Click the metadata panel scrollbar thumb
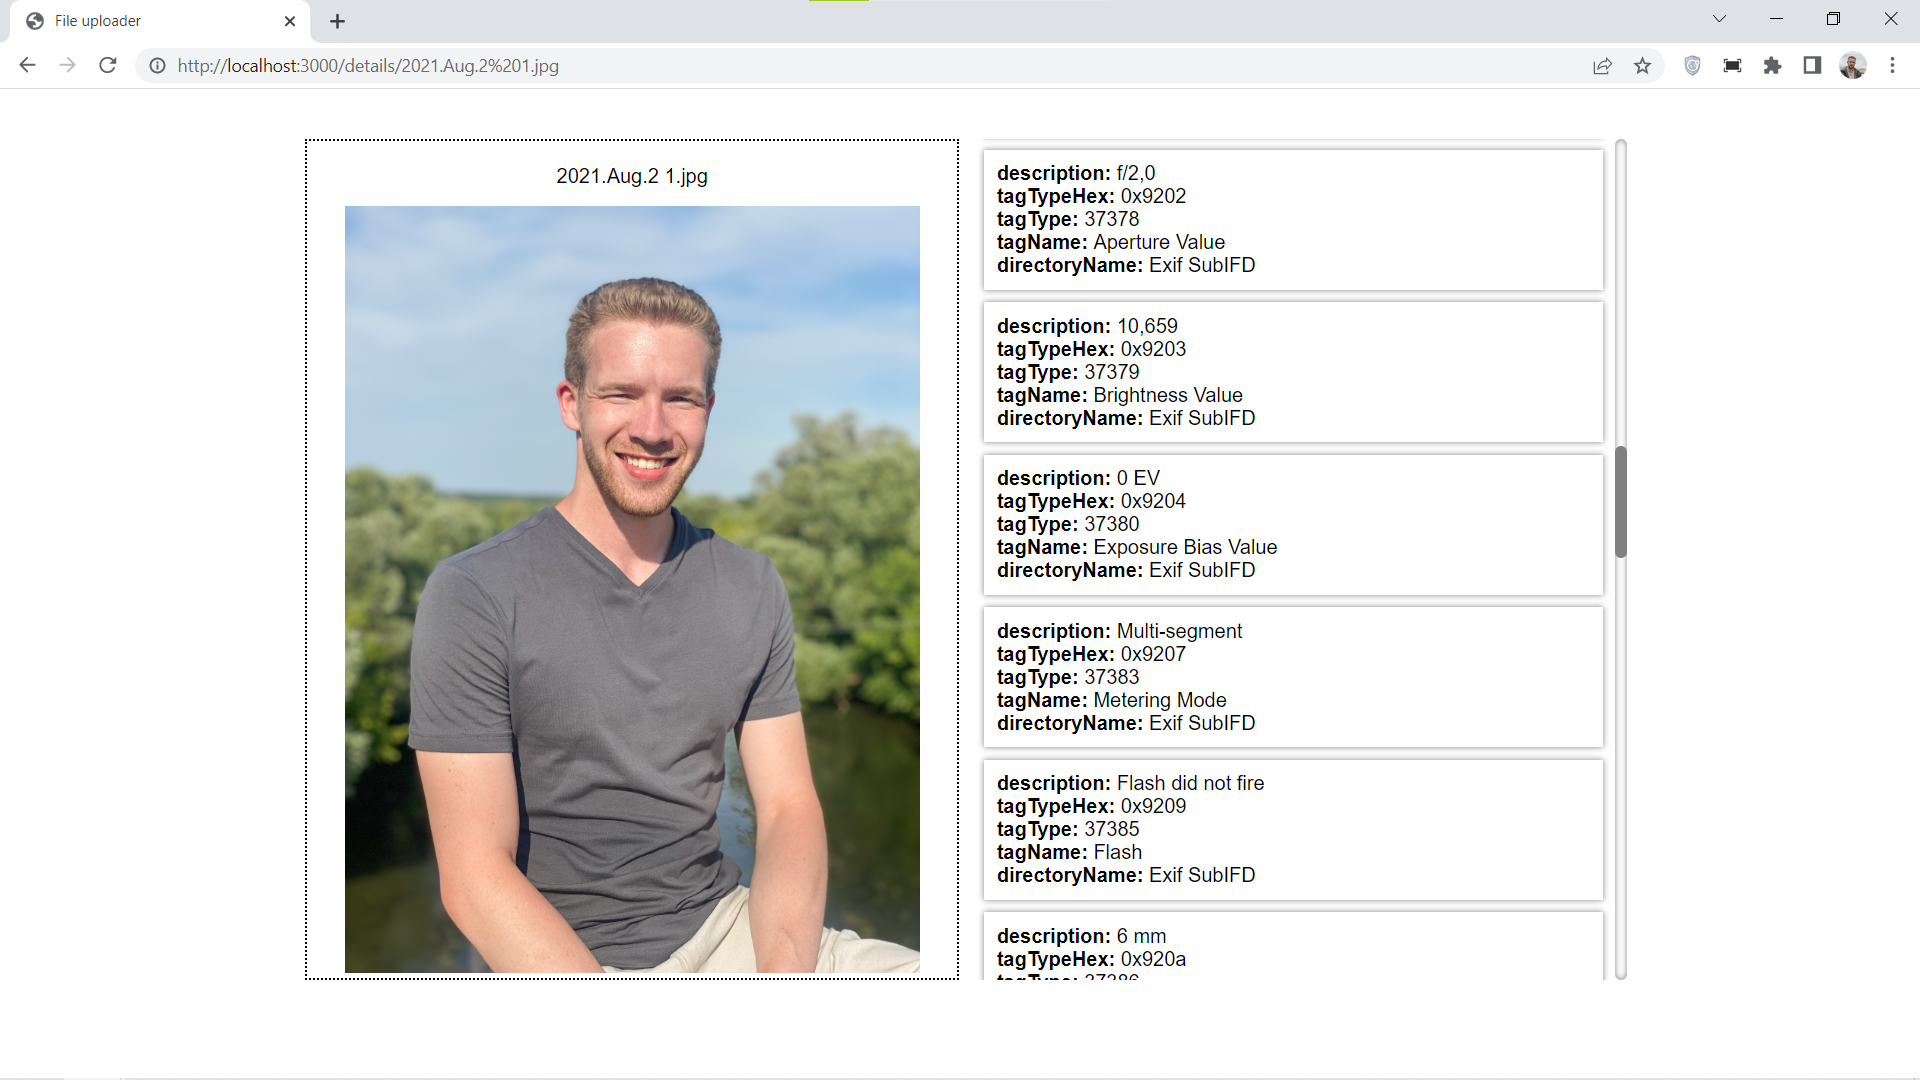Screen dimensions: 1920x1080 tap(1620, 500)
